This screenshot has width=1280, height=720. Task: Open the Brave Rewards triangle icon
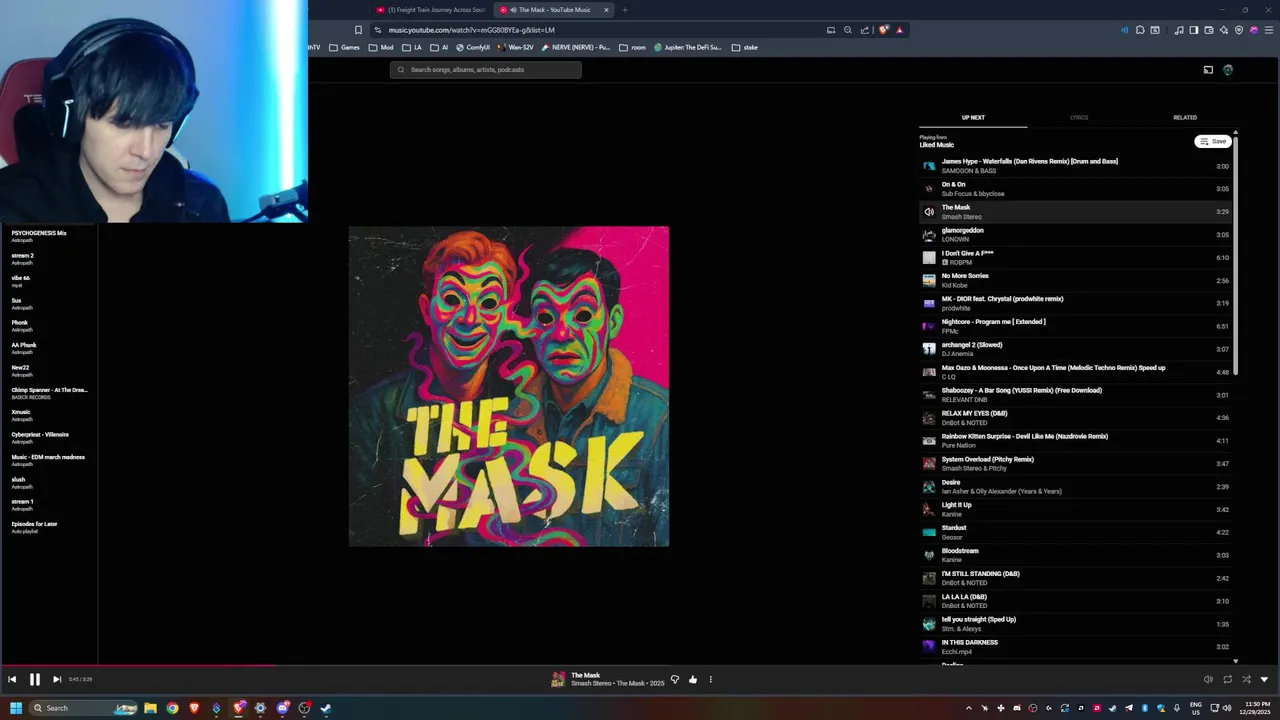pyautogui.click(x=899, y=30)
